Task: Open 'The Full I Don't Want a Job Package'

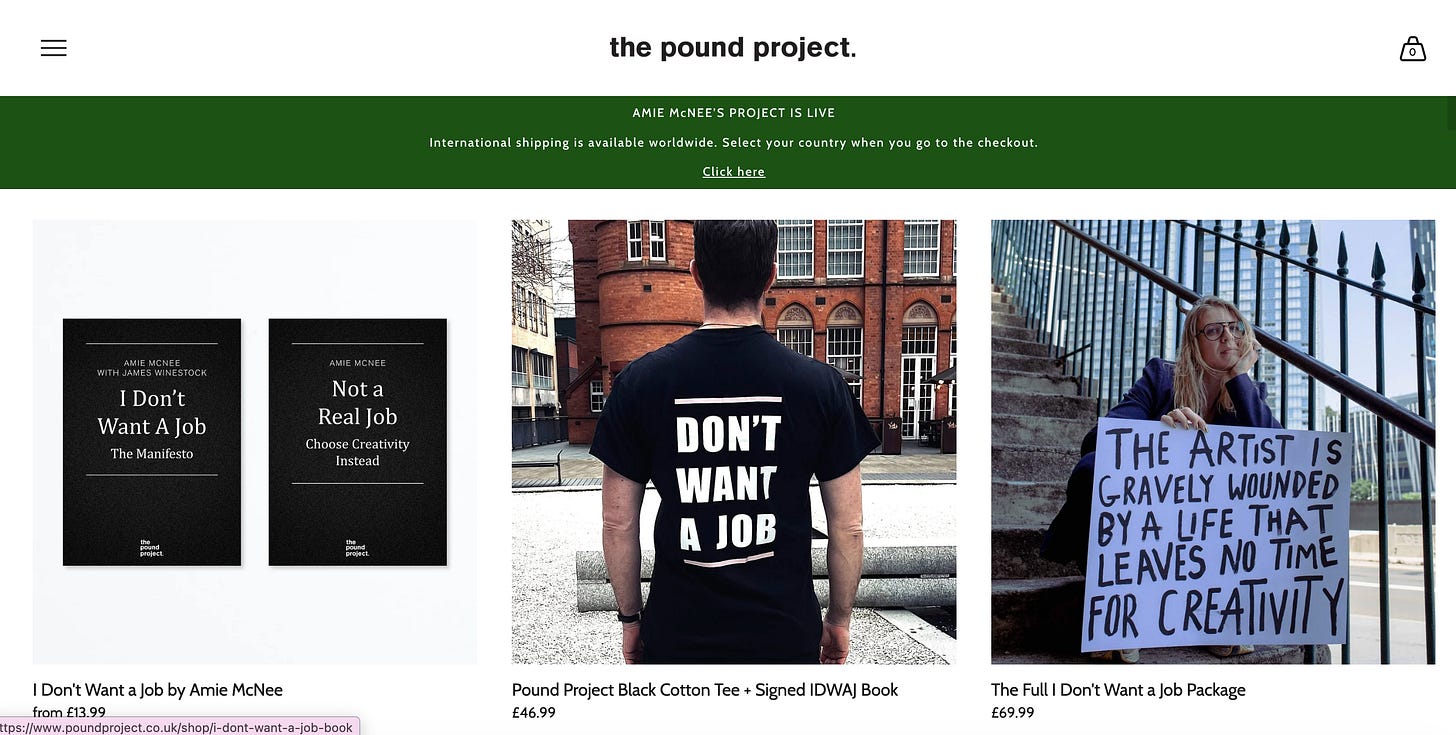Action: point(1118,690)
